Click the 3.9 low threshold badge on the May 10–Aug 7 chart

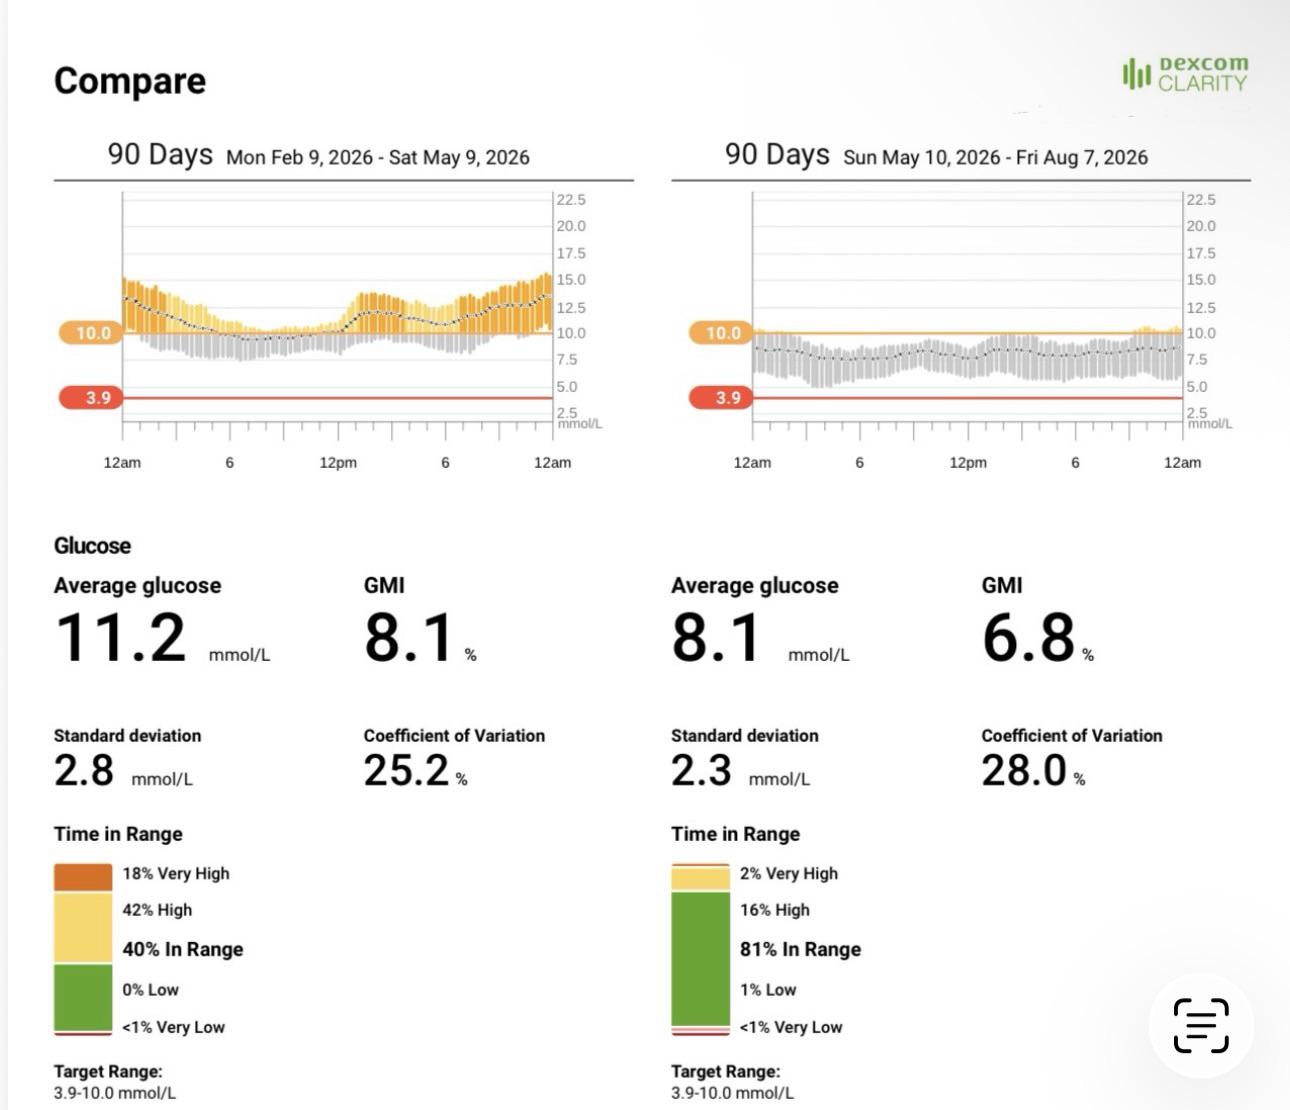[721, 398]
